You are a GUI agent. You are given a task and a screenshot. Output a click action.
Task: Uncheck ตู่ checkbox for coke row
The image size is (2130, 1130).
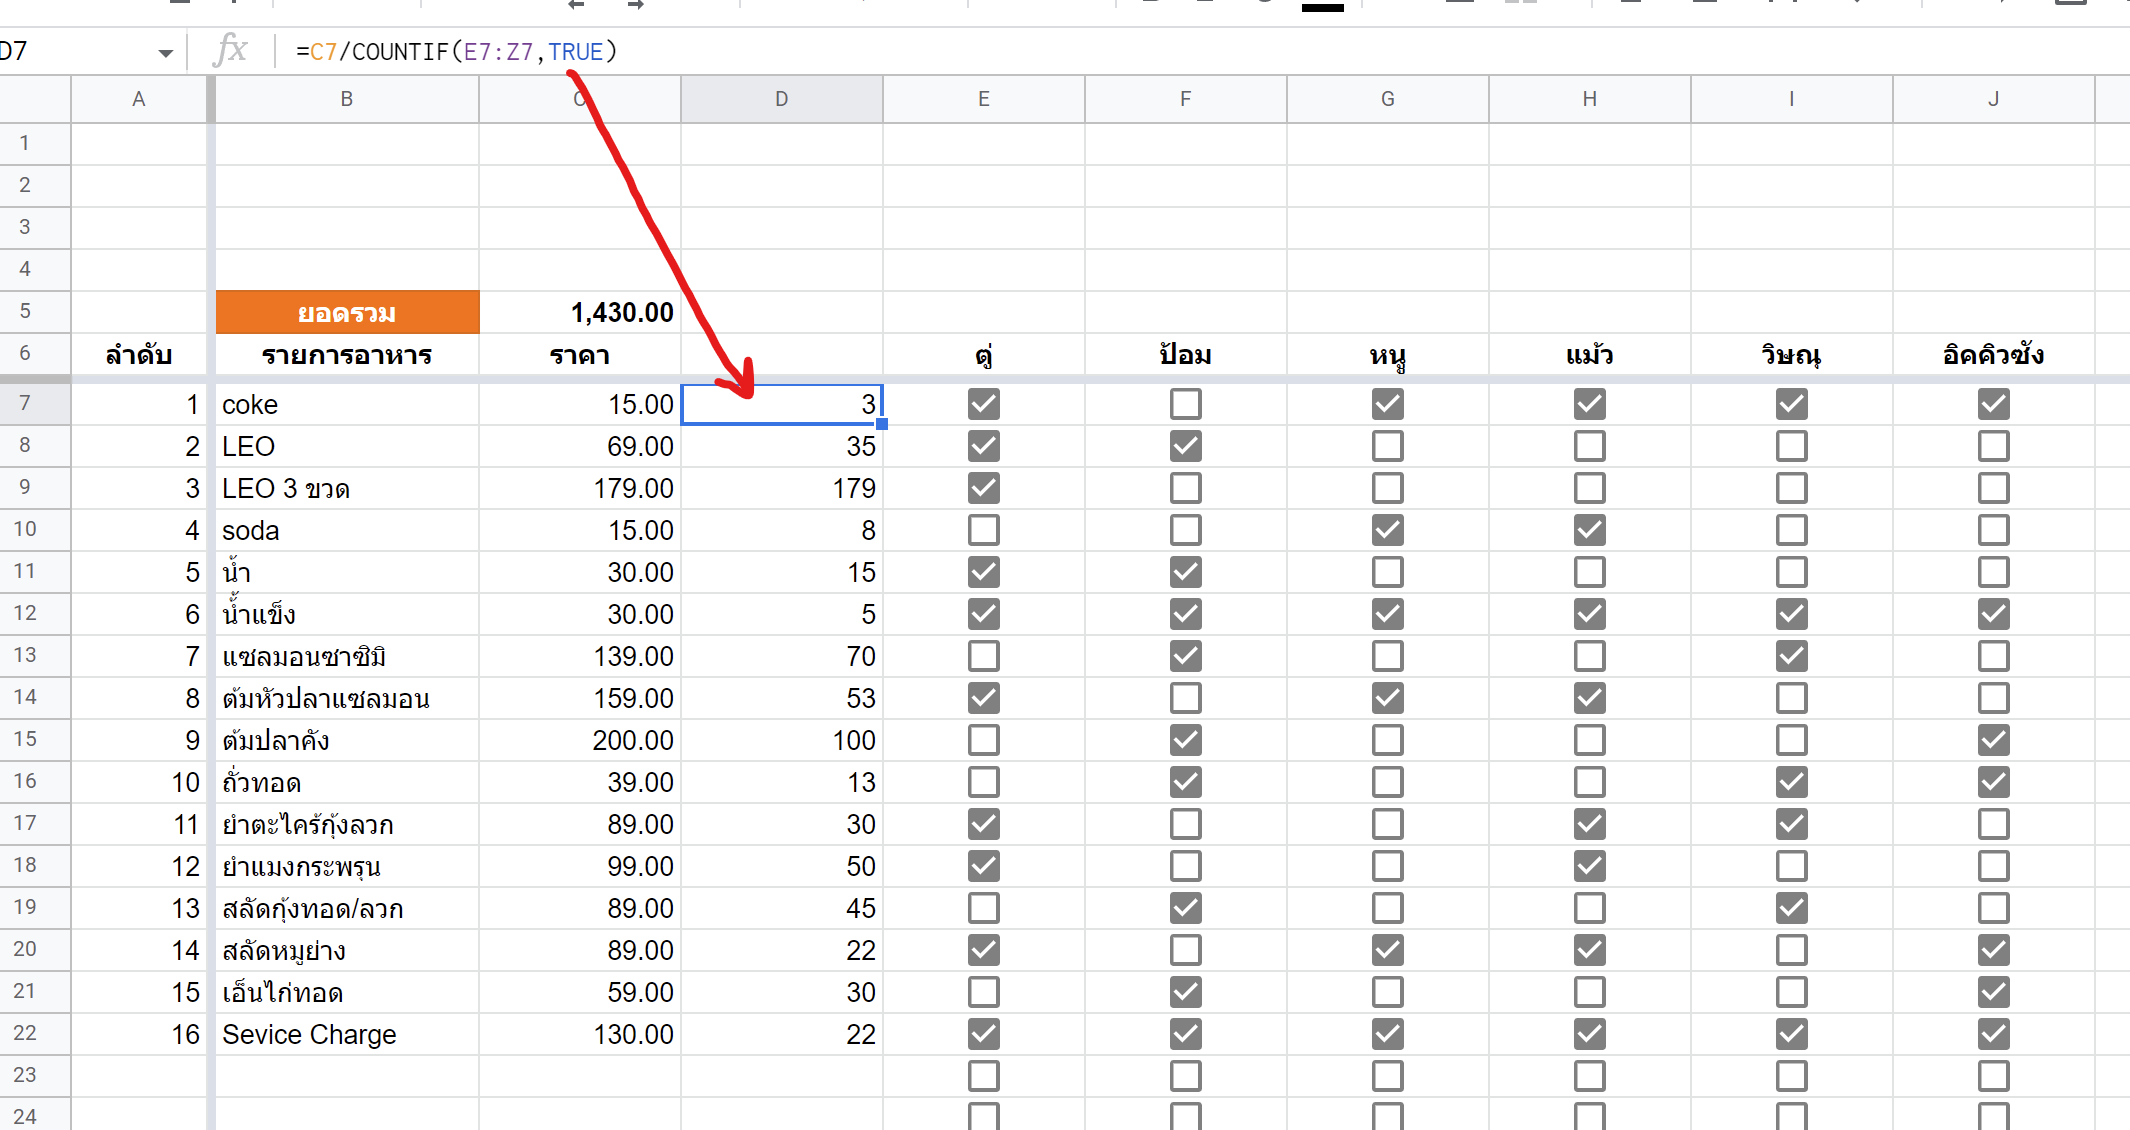pos(984,404)
